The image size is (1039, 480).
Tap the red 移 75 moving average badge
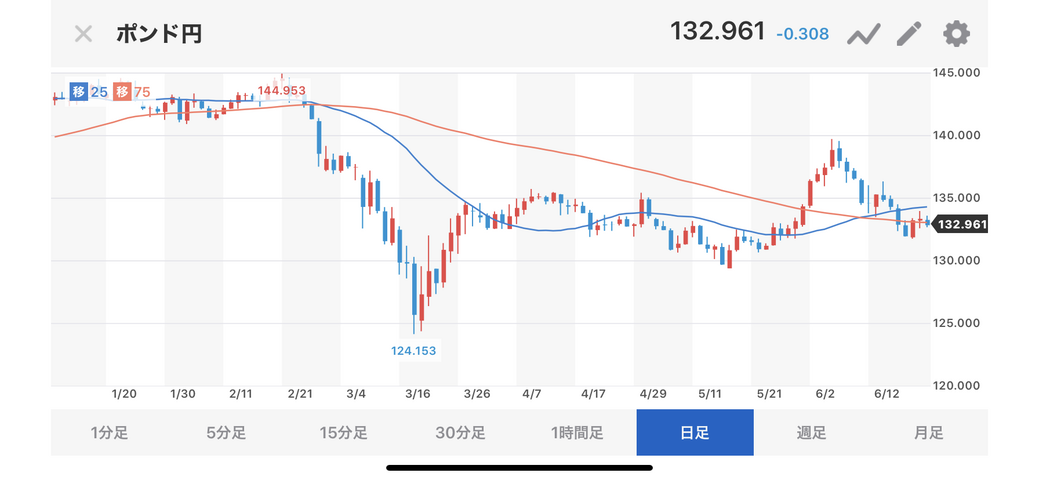point(132,92)
